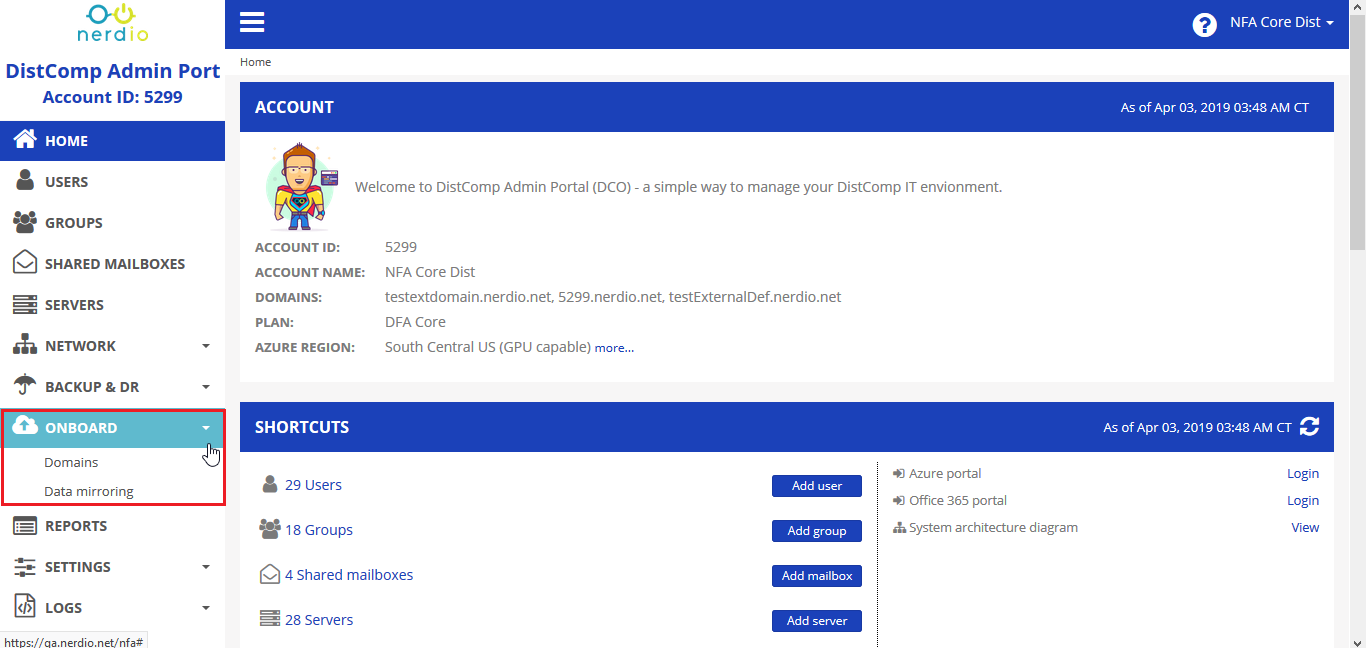Click the Add server button

(x=817, y=621)
